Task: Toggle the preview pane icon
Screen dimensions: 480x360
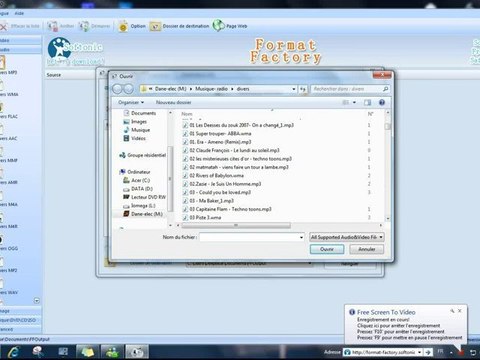Action: point(368,102)
